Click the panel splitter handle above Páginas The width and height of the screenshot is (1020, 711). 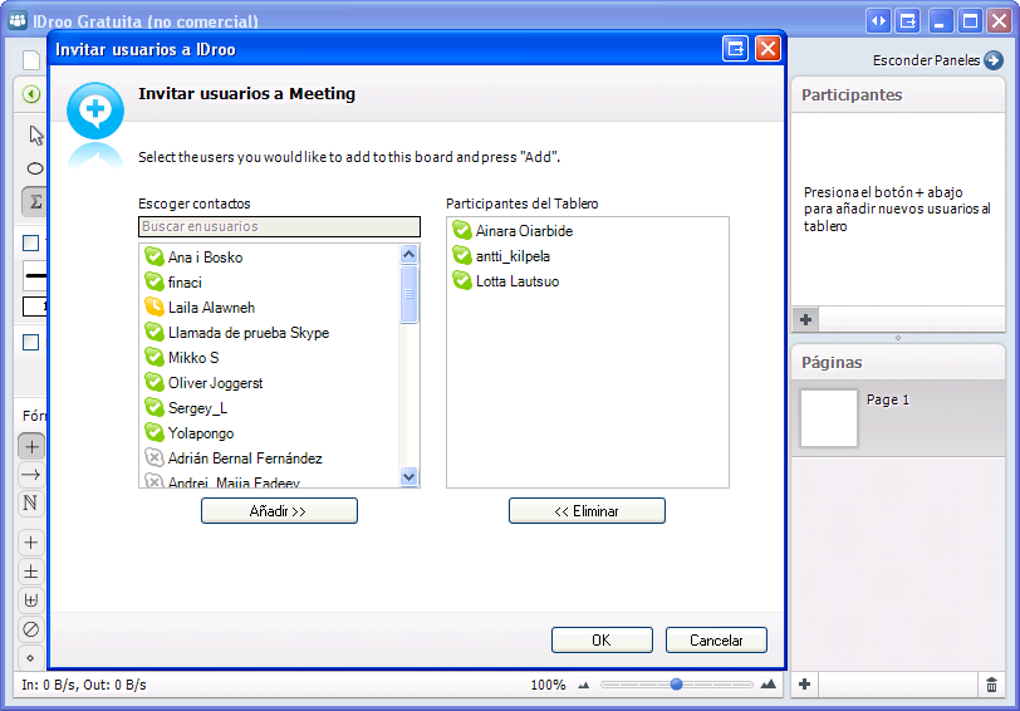[x=898, y=338]
